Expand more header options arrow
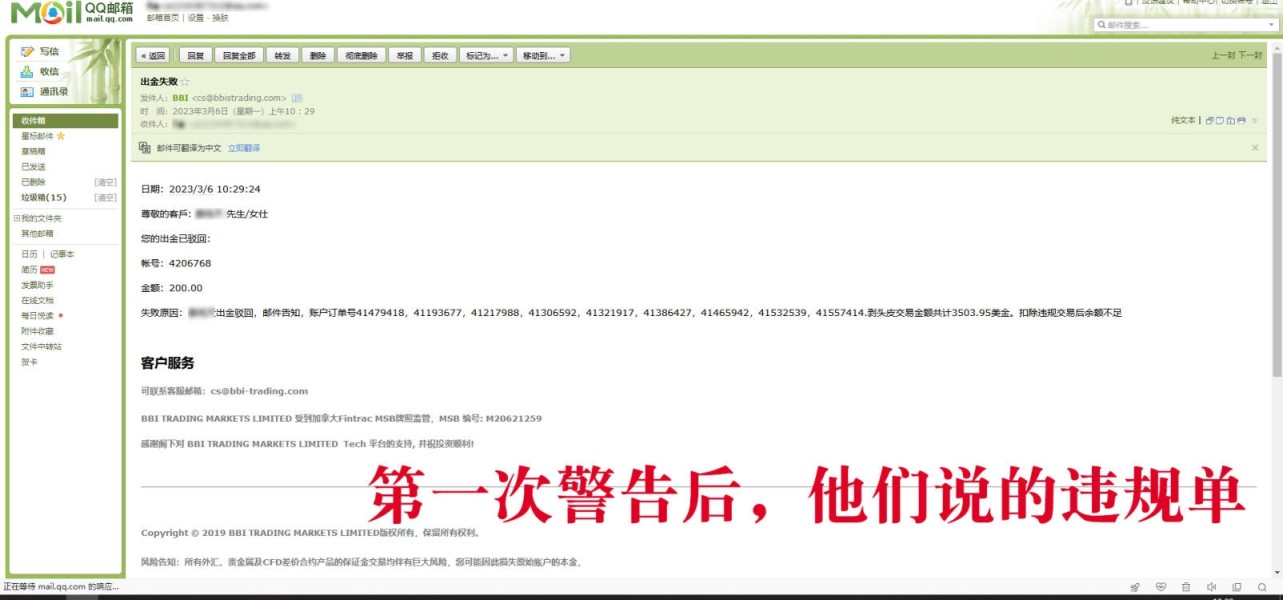 pyautogui.click(x=1255, y=120)
